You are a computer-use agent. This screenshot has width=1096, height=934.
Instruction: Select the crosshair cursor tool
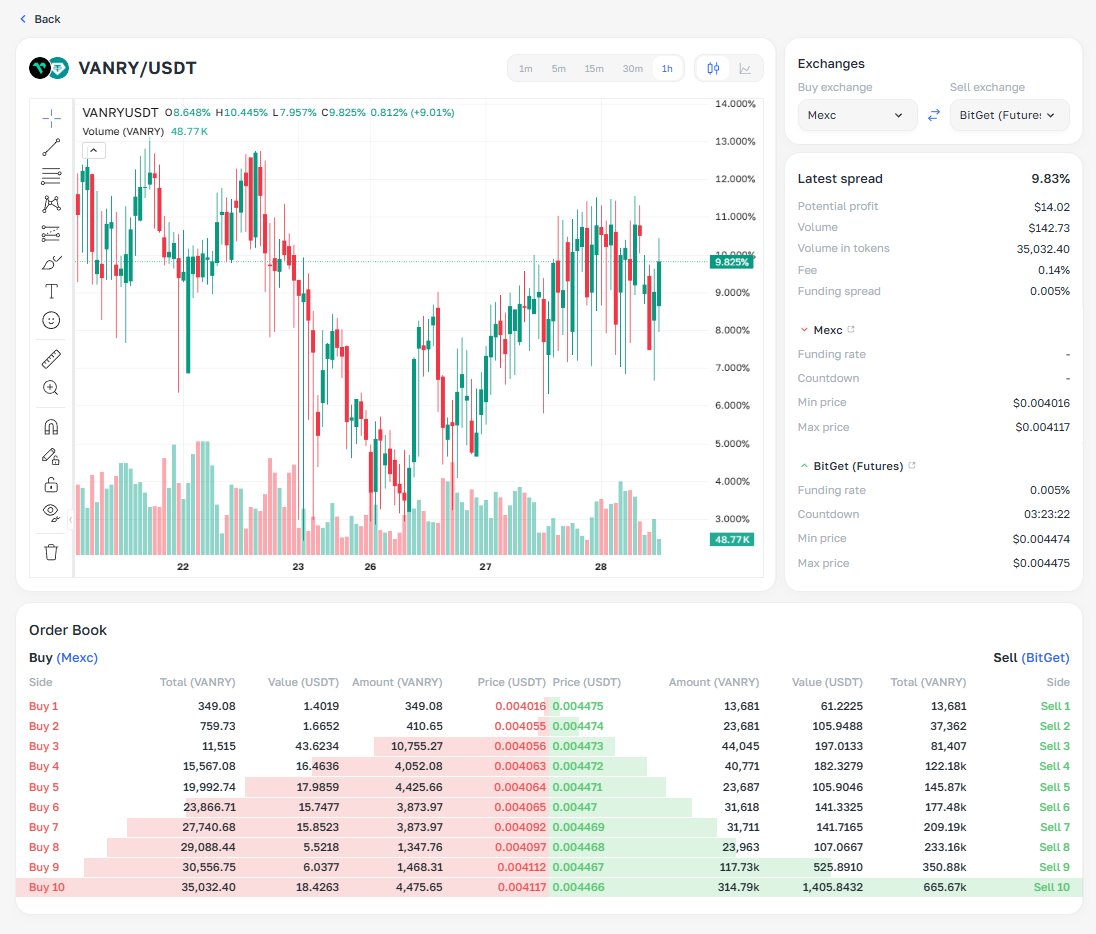click(x=51, y=118)
